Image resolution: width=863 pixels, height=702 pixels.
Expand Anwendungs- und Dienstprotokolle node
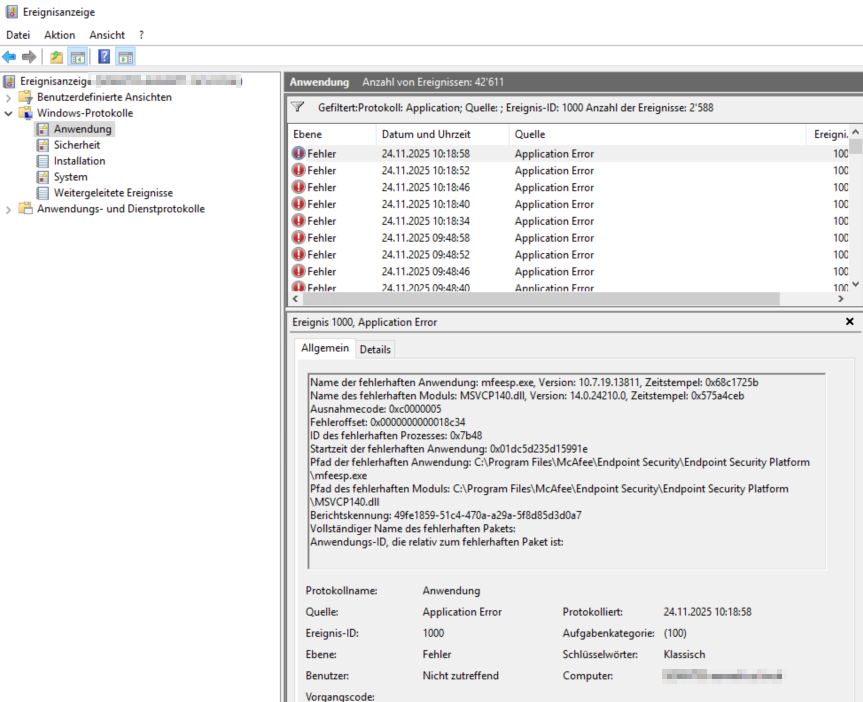(x=9, y=209)
